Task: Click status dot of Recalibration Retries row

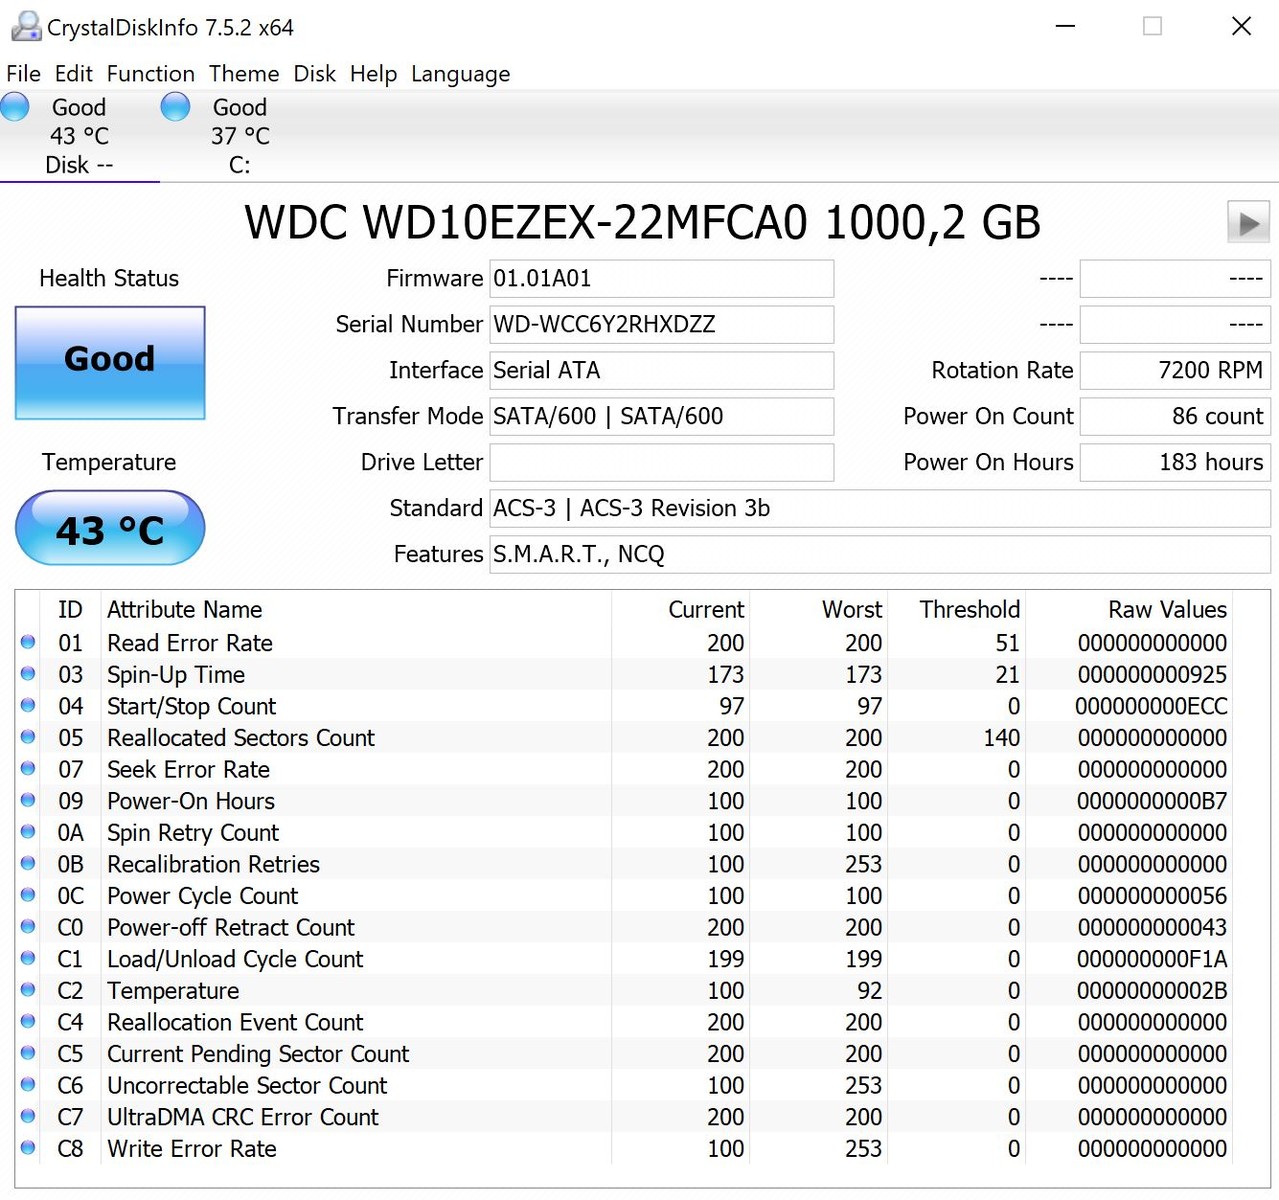Action: [28, 863]
